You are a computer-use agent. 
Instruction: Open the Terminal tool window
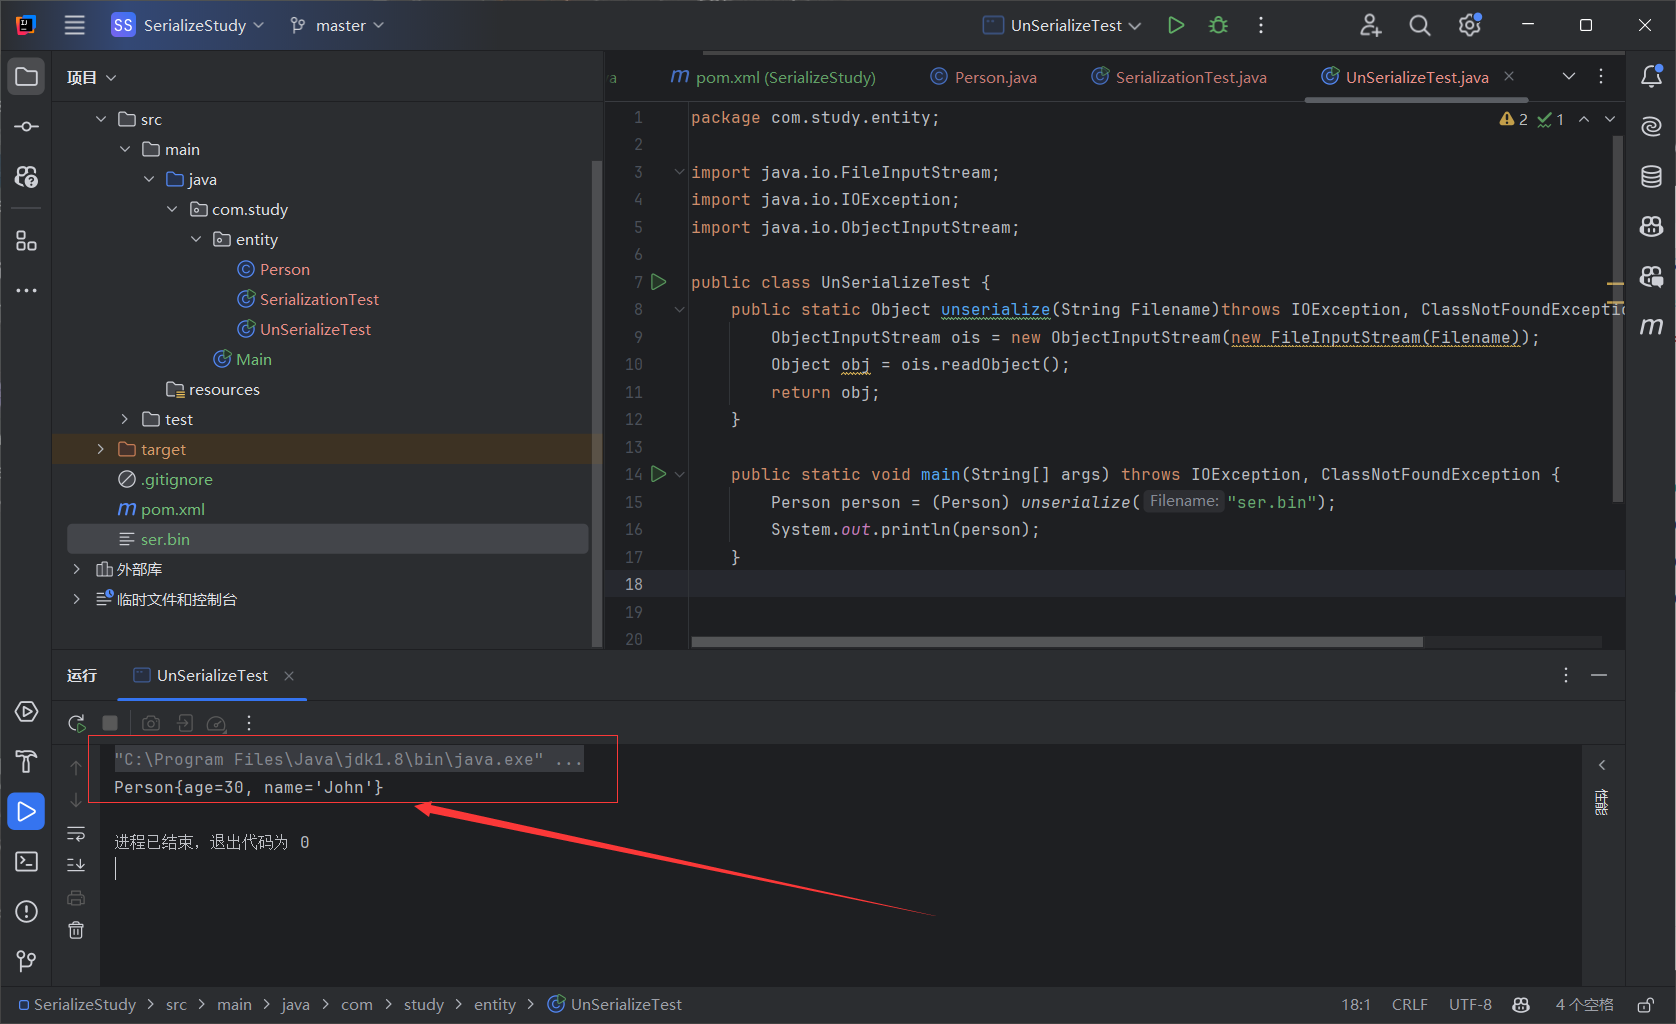[x=27, y=861]
